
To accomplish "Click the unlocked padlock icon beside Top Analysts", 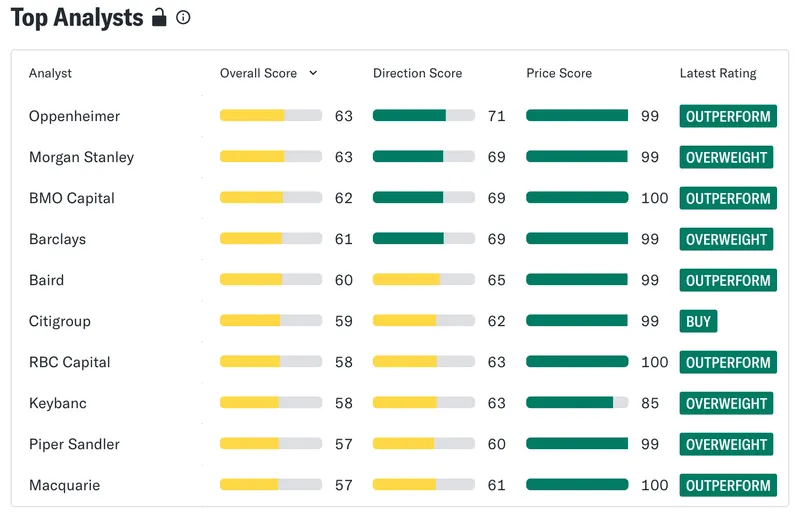I will click(x=159, y=17).
